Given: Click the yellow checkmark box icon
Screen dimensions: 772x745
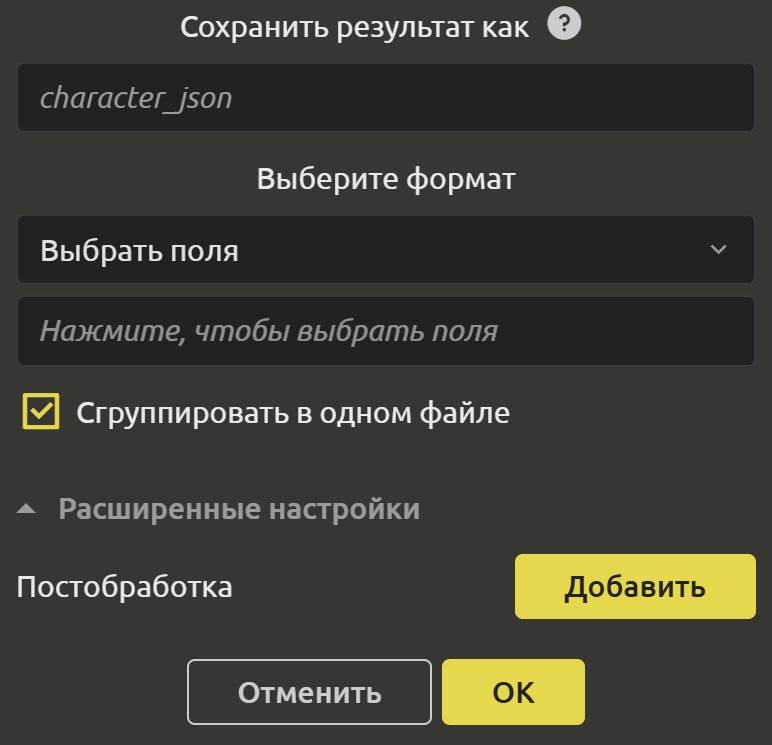Looking at the screenshot, I should (42, 412).
